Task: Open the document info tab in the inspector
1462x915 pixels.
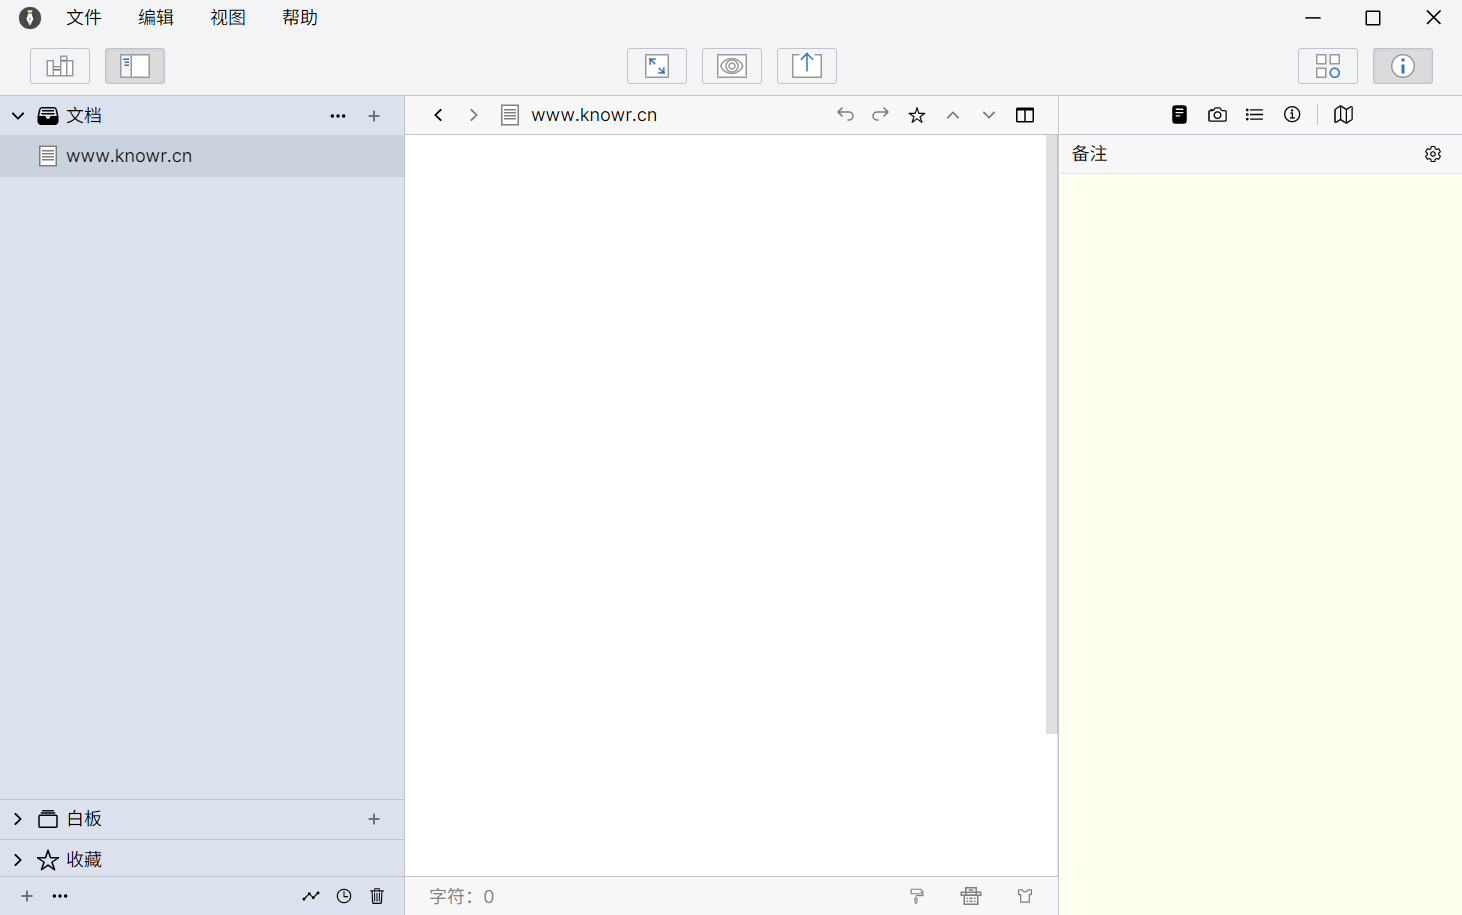Action: [1292, 115]
